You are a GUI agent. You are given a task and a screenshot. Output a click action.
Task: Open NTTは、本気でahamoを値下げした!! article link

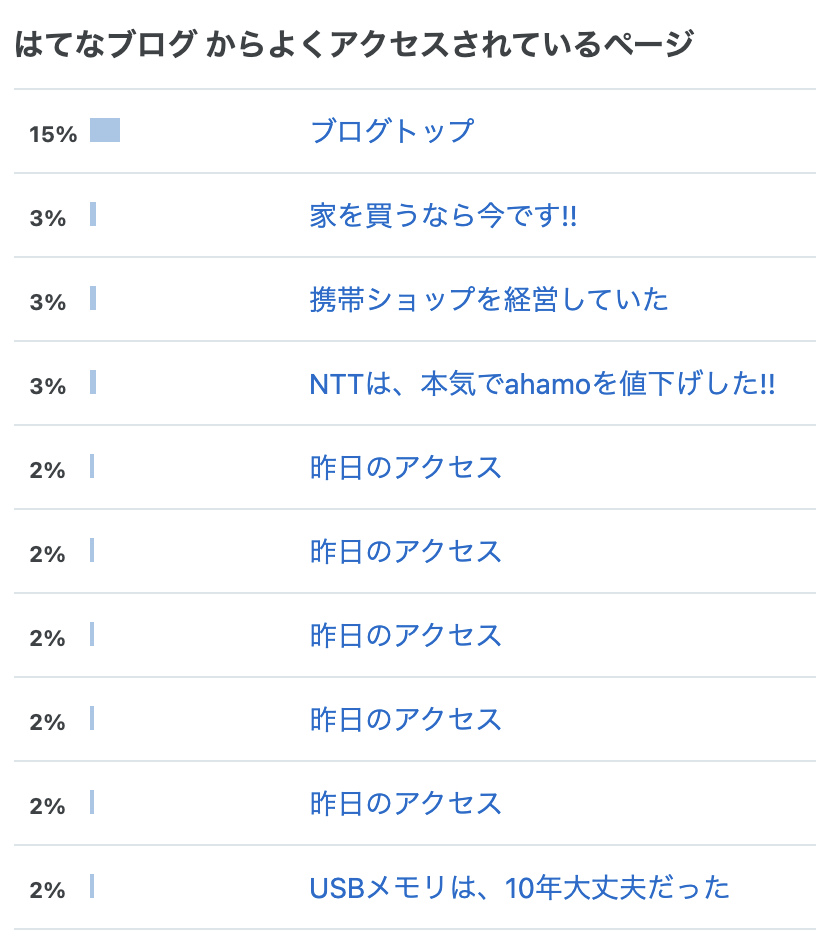click(x=542, y=383)
